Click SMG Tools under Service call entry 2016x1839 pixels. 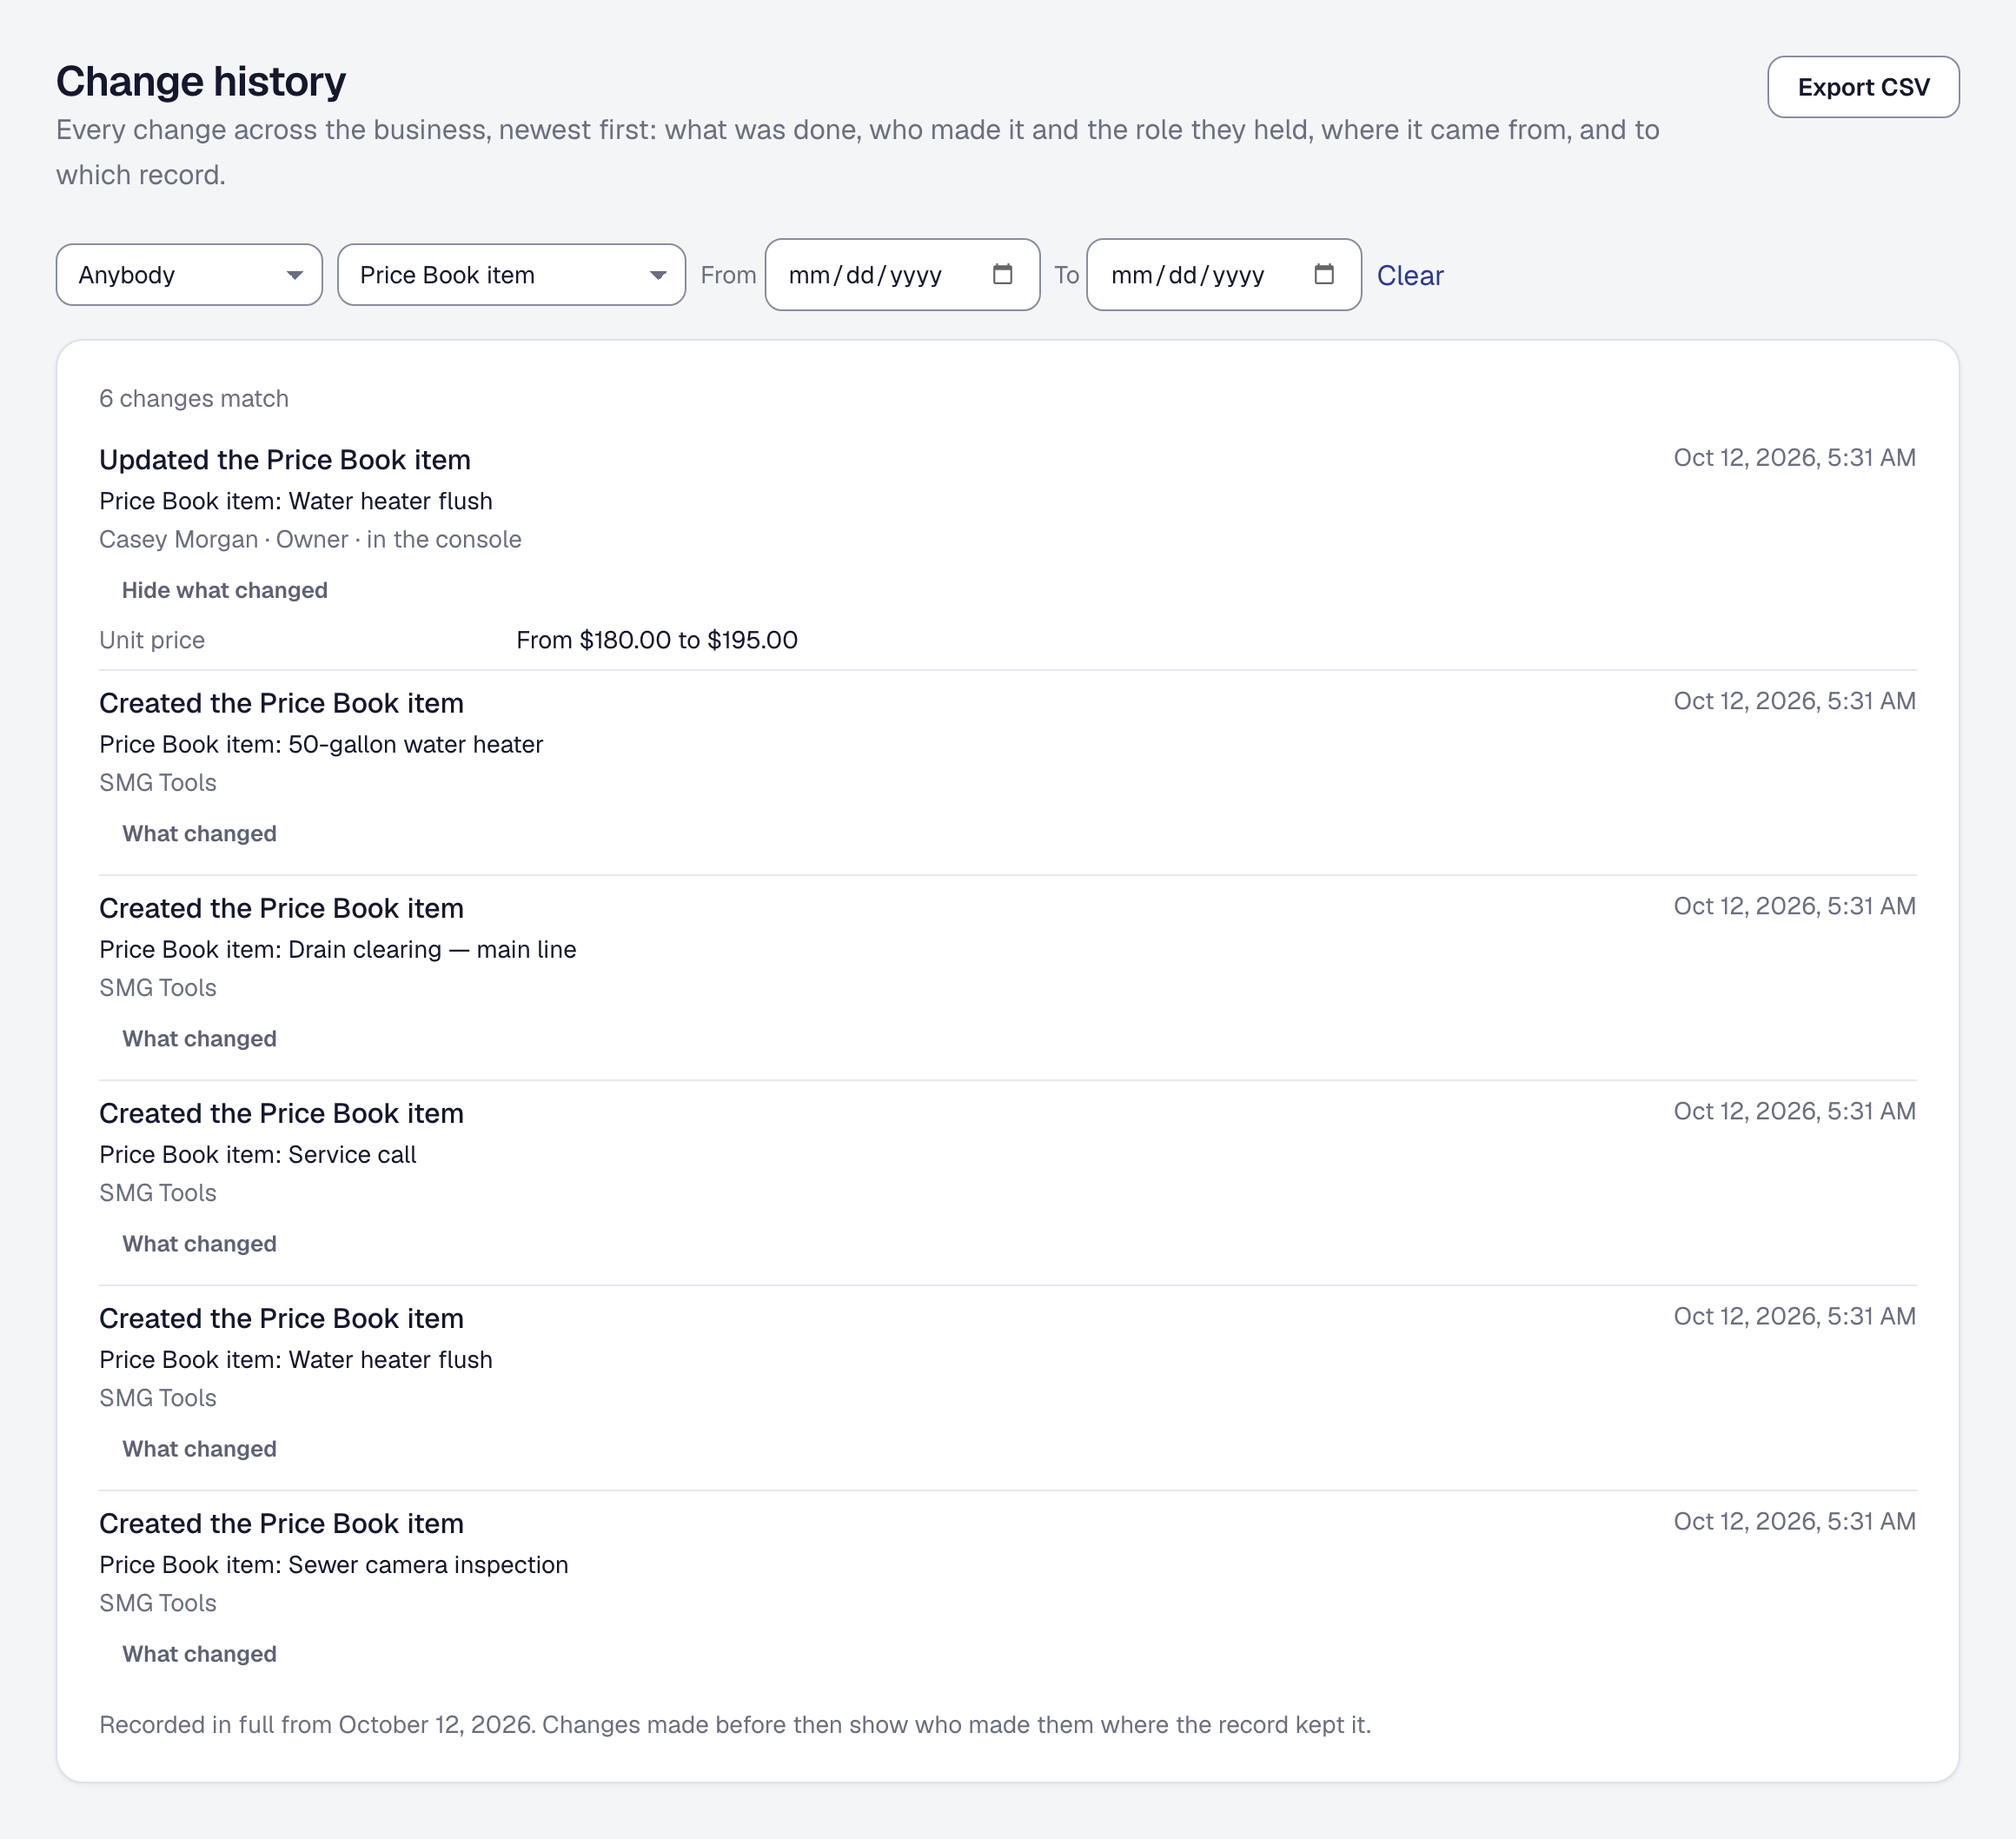pyautogui.click(x=158, y=1192)
